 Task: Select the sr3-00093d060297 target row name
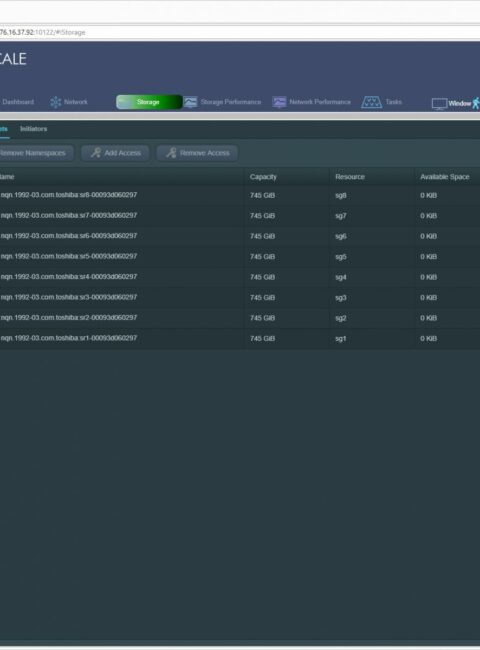[x=69, y=297]
